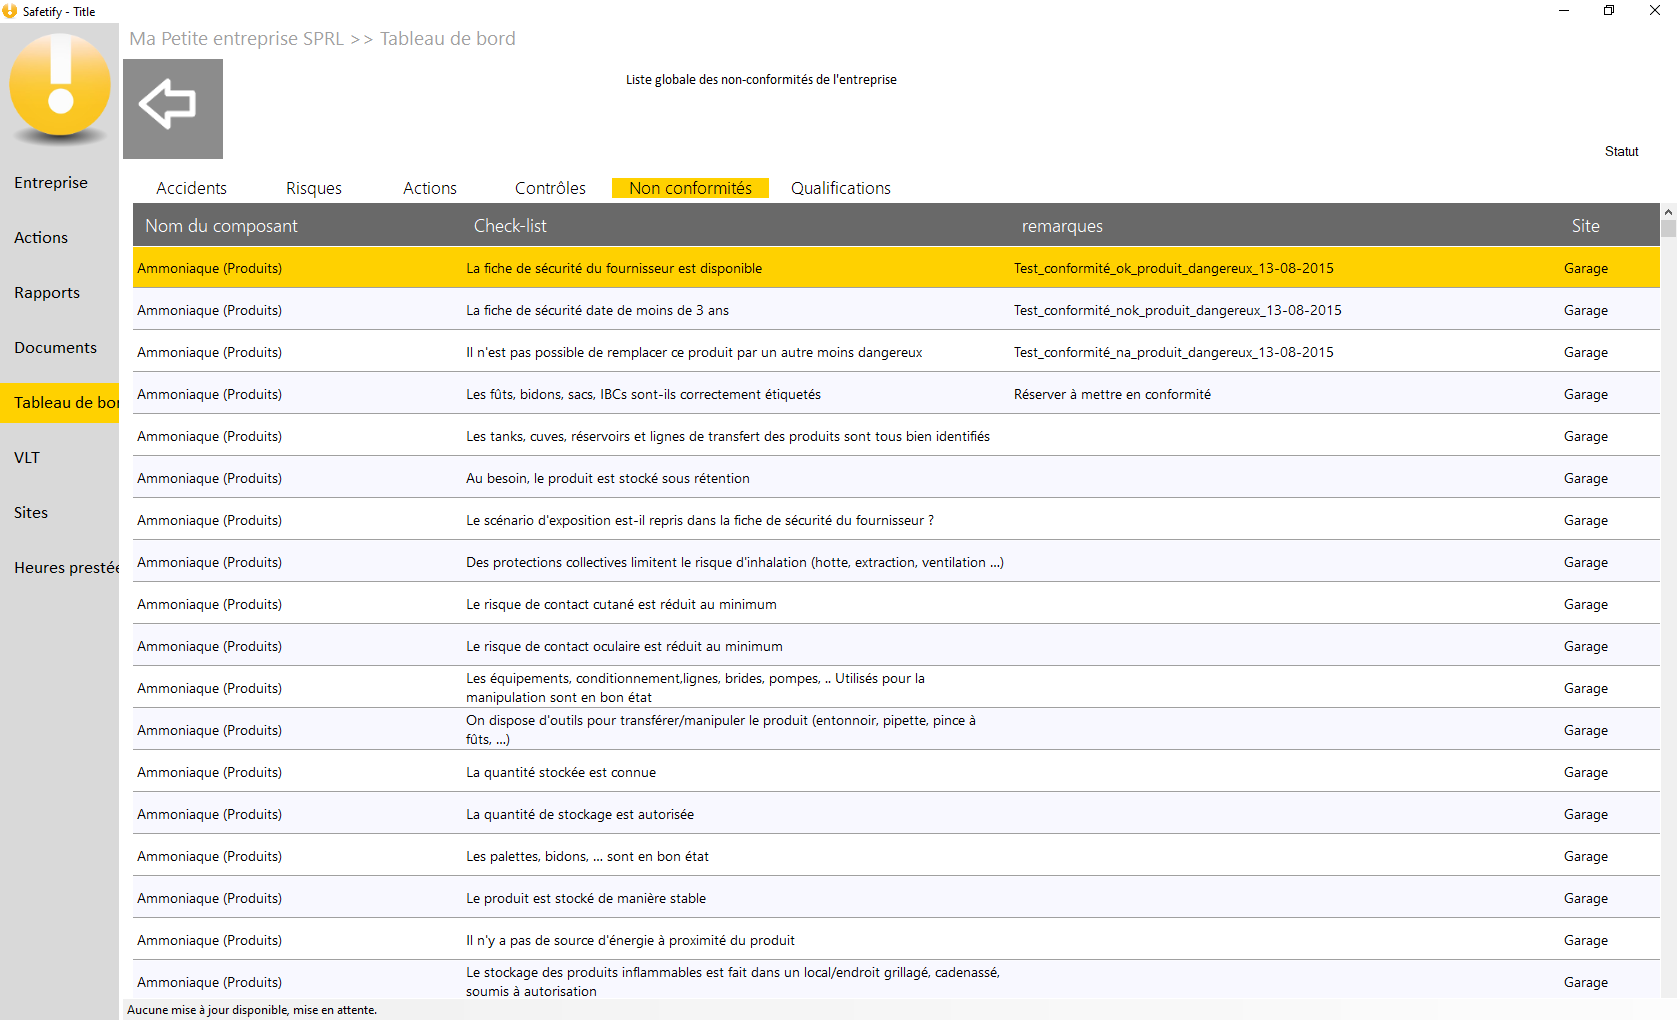Image resolution: width=1680 pixels, height=1020 pixels.
Task: Switch to the Contrôles tab
Action: coord(550,188)
